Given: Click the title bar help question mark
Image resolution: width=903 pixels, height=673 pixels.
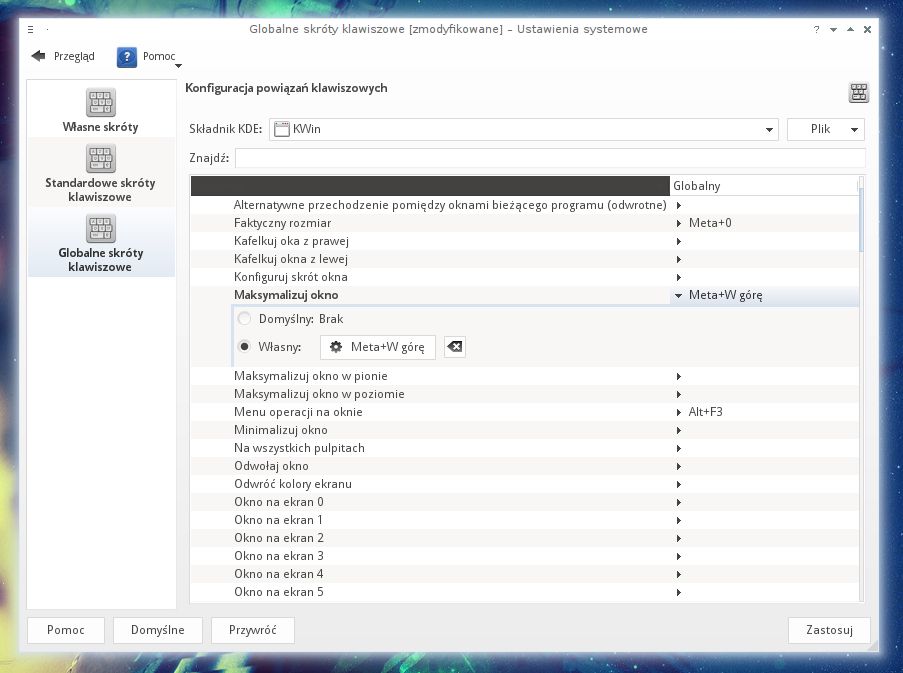Looking at the screenshot, I should (816, 29).
